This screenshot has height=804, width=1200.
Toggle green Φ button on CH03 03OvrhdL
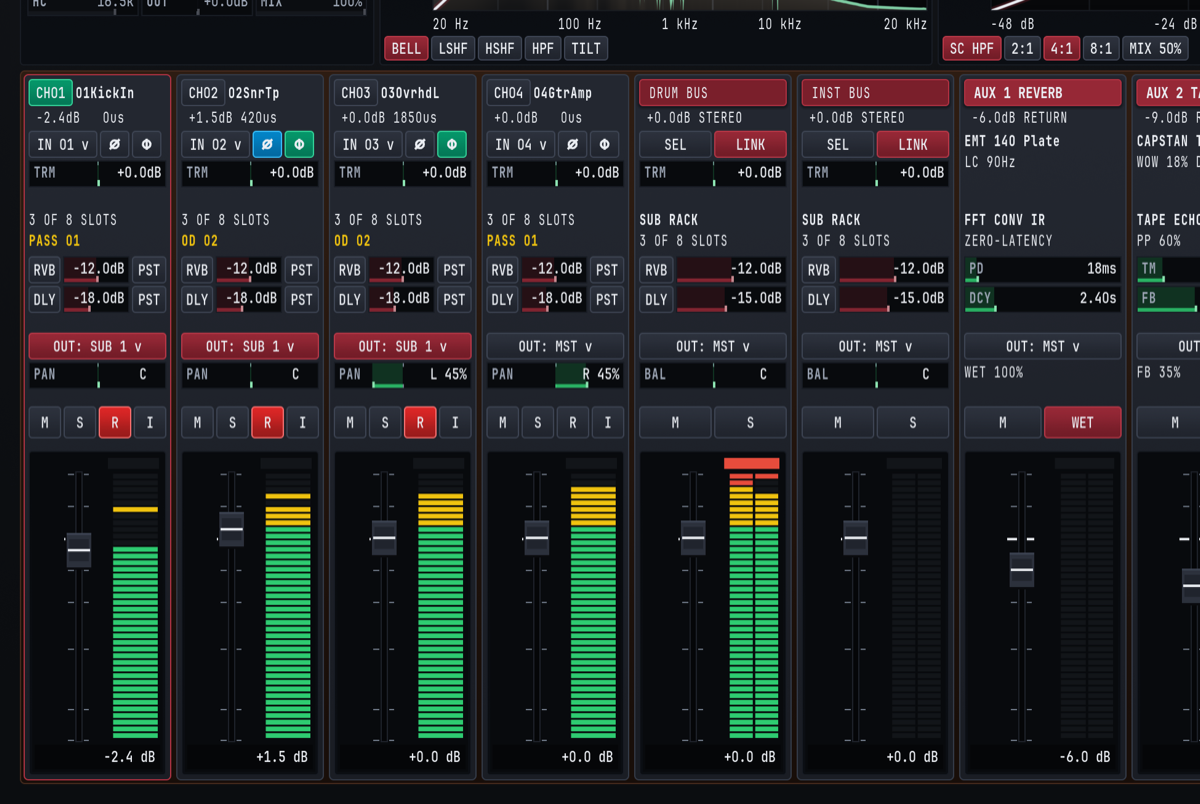click(x=452, y=144)
